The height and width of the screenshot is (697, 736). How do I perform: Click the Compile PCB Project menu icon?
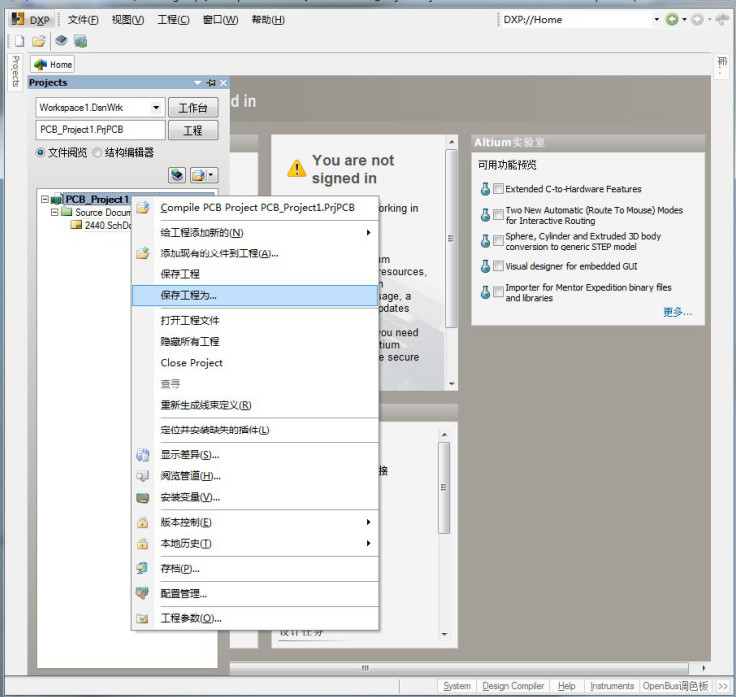(x=143, y=207)
